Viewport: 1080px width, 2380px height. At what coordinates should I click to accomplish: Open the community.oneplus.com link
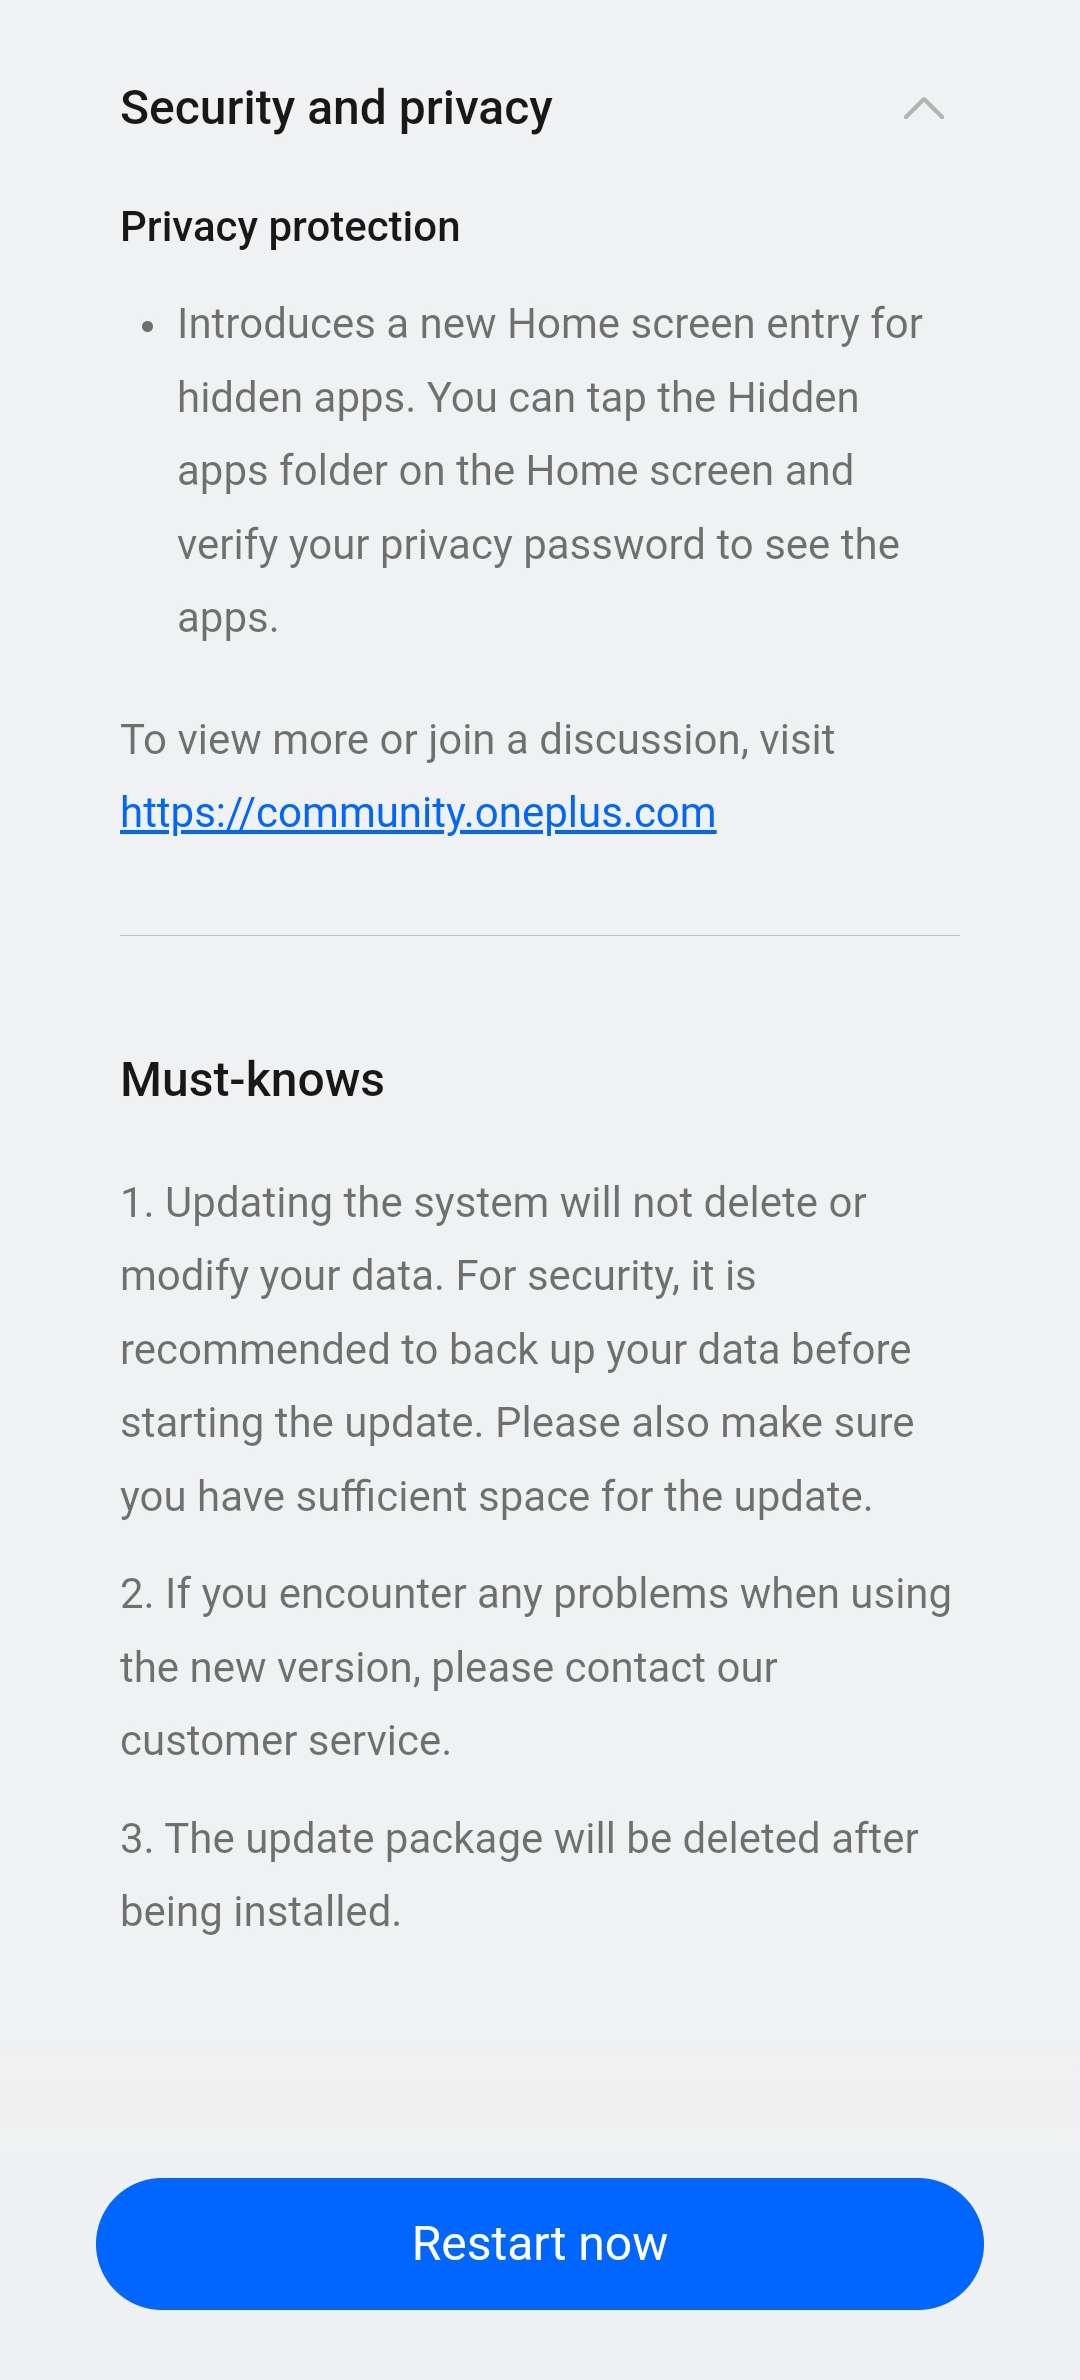(x=418, y=813)
